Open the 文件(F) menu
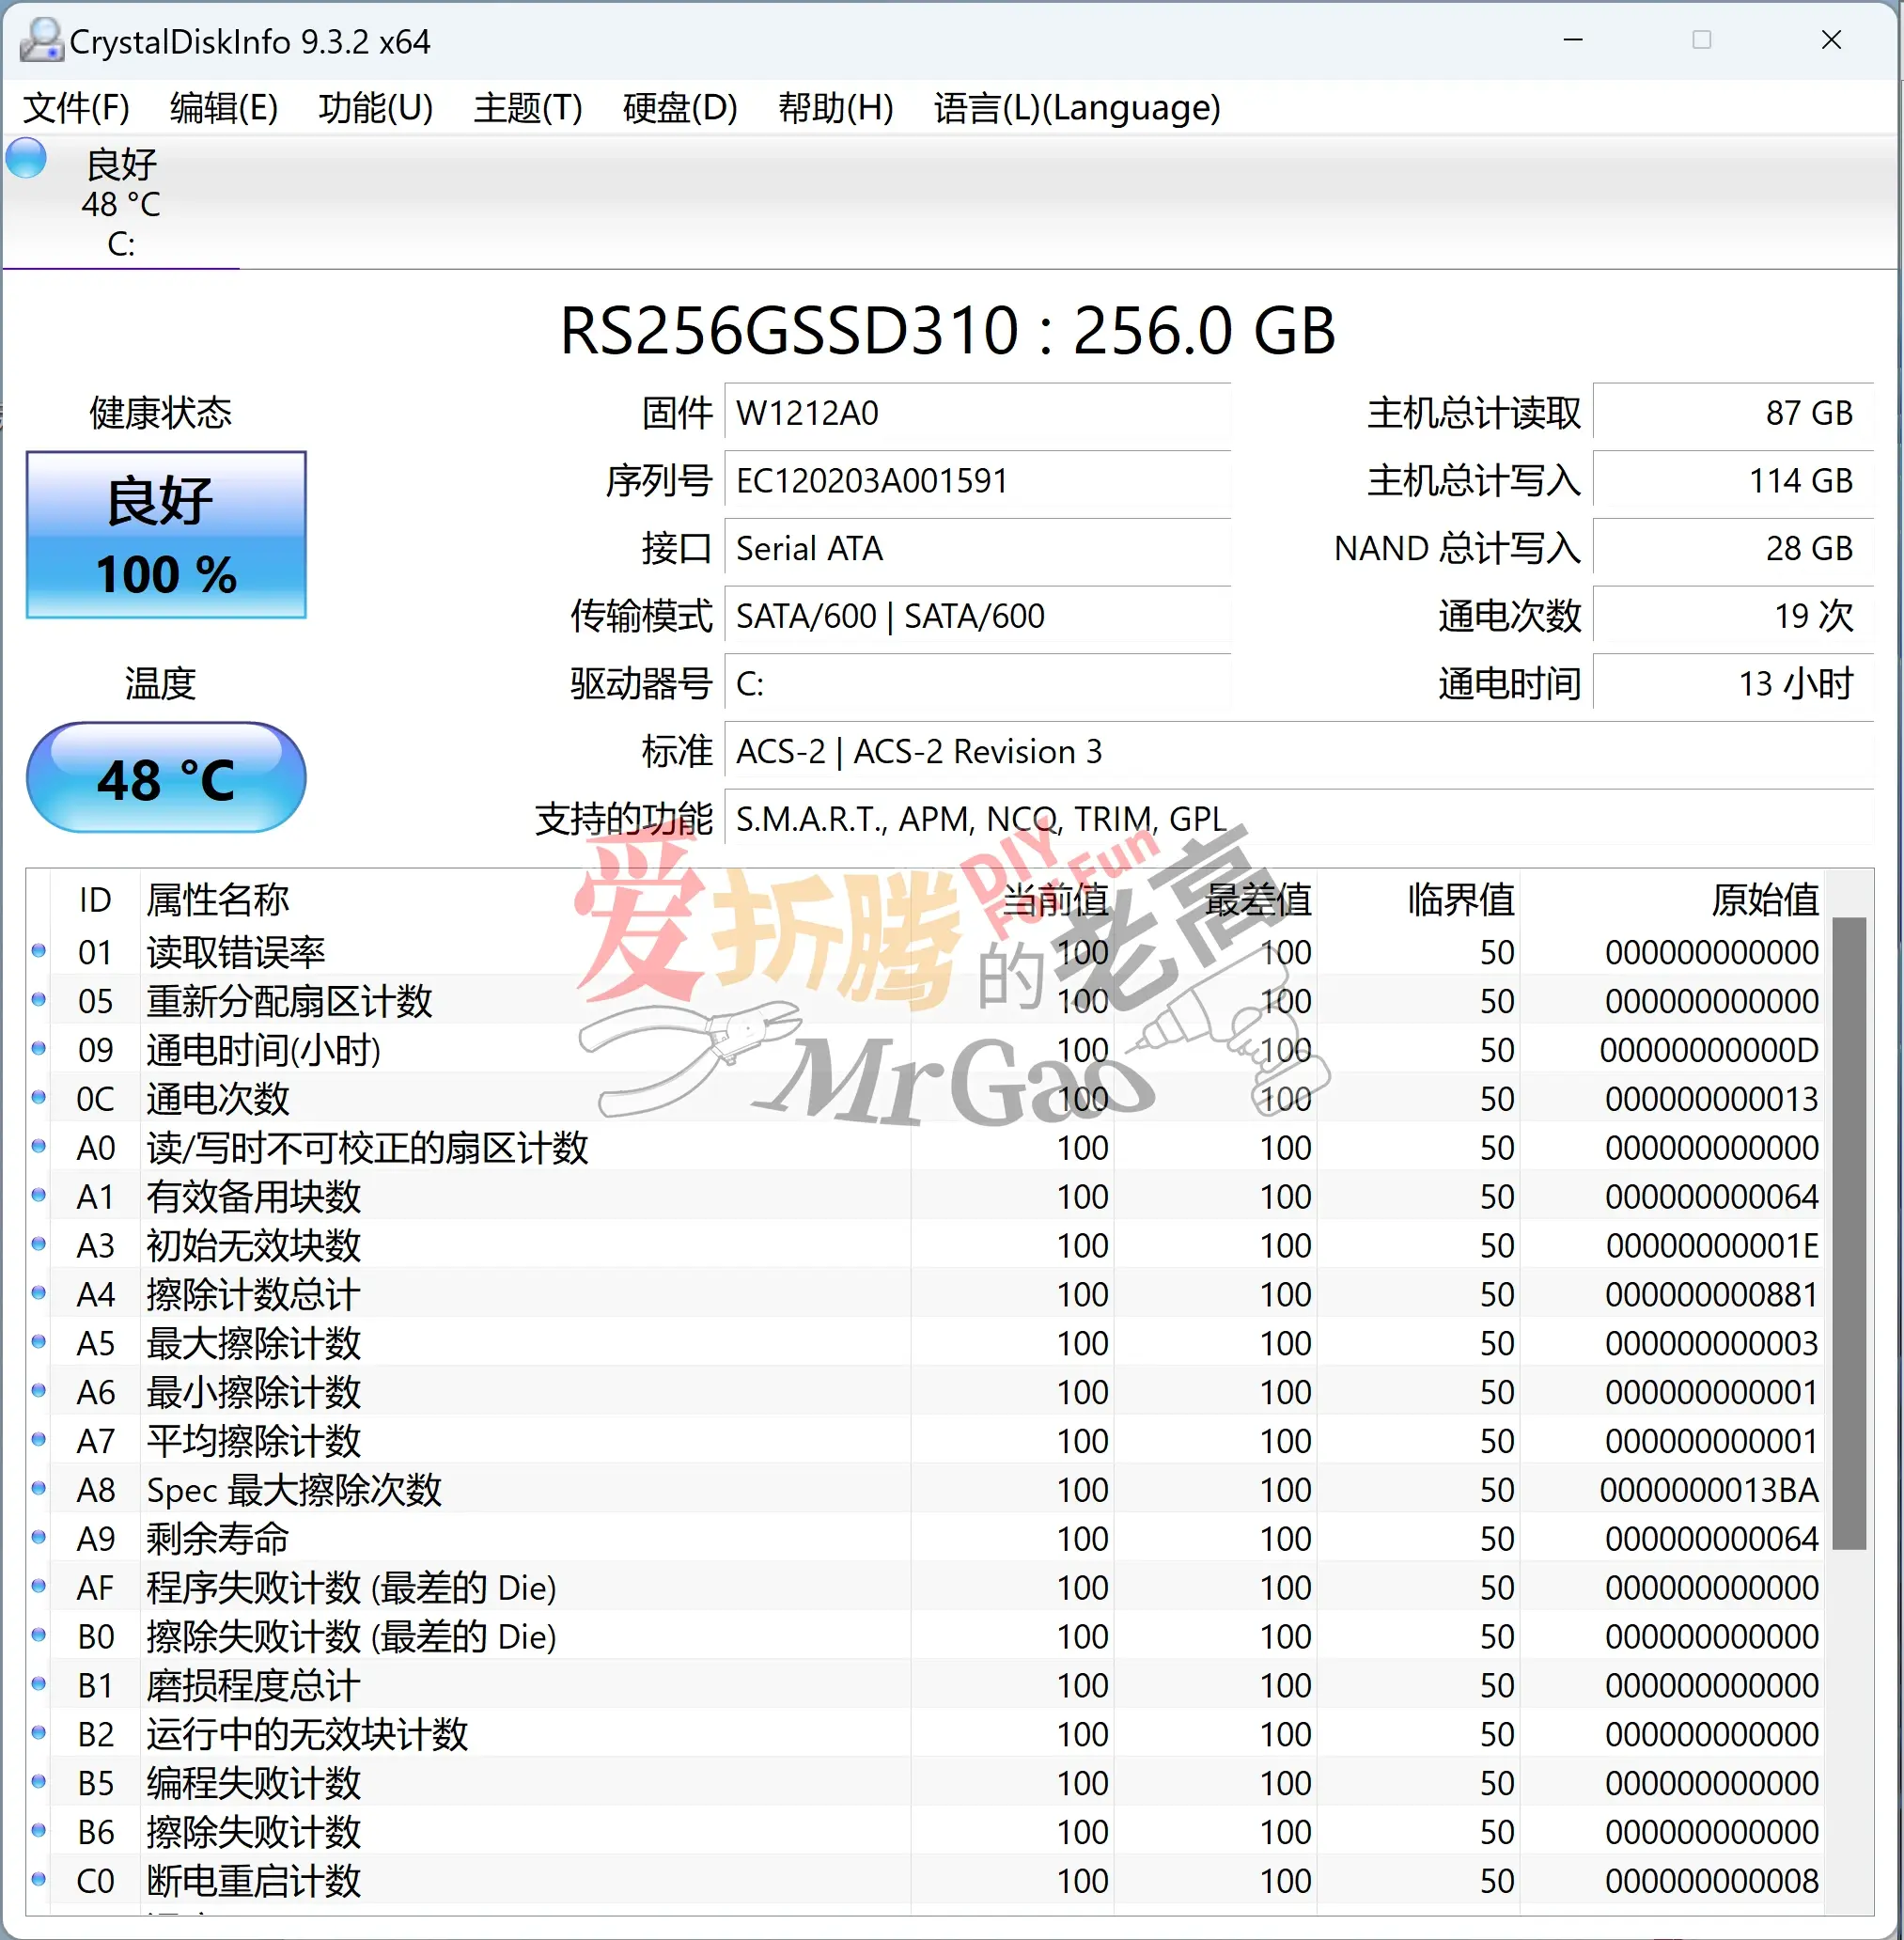The width and height of the screenshot is (1904, 1940). point(76,107)
